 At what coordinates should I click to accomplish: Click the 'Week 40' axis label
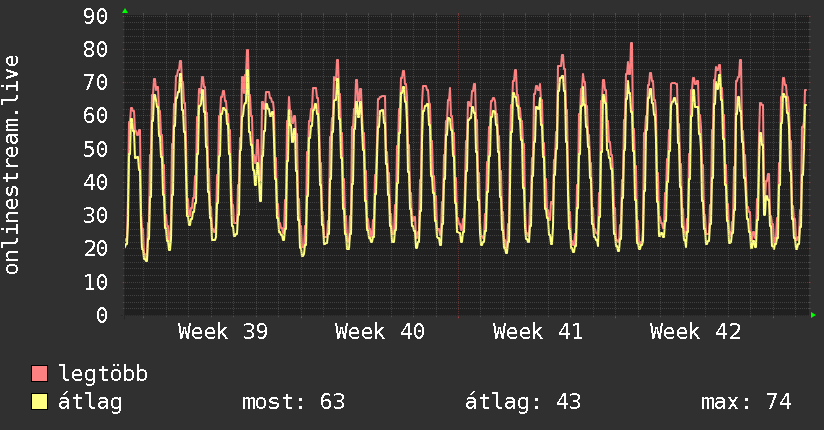pos(380,332)
